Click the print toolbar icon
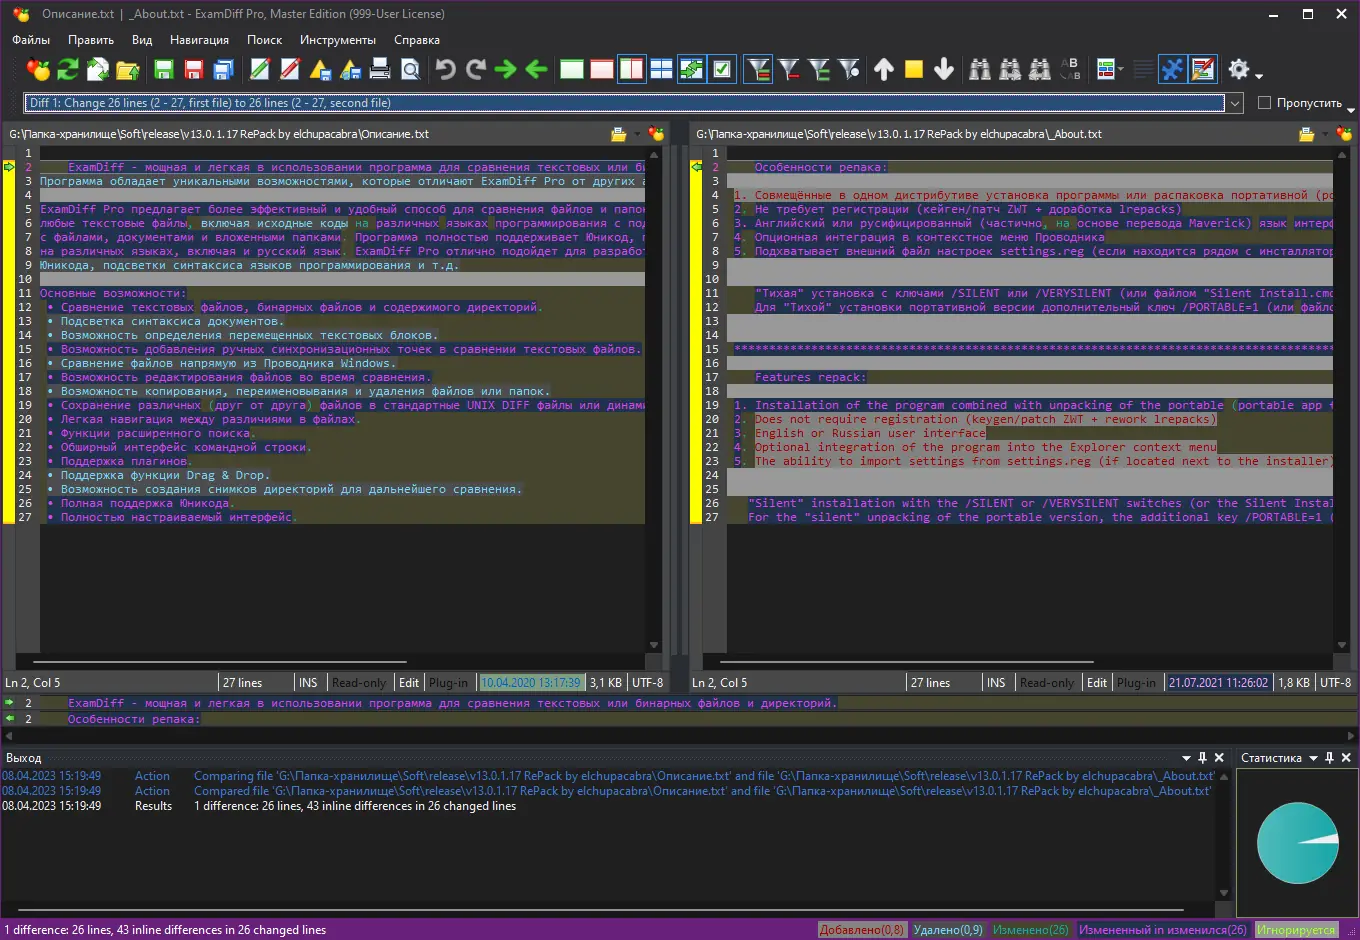This screenshot has width=1360, height=940. (380, 69)
